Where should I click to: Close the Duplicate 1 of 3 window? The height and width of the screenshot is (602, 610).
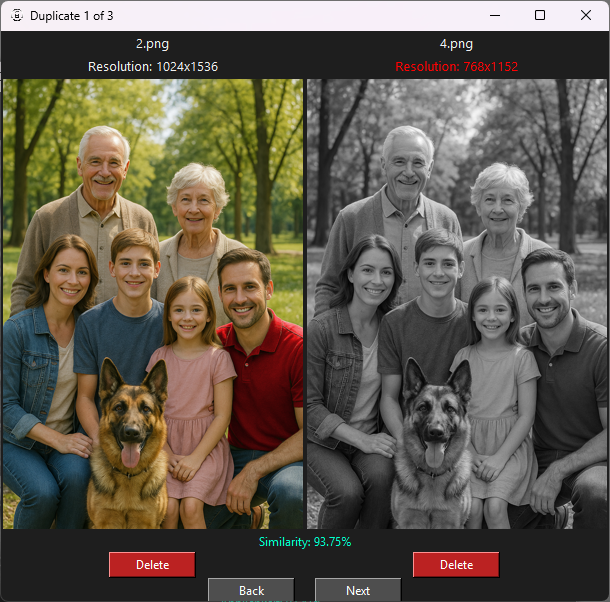tap(586, 15)
